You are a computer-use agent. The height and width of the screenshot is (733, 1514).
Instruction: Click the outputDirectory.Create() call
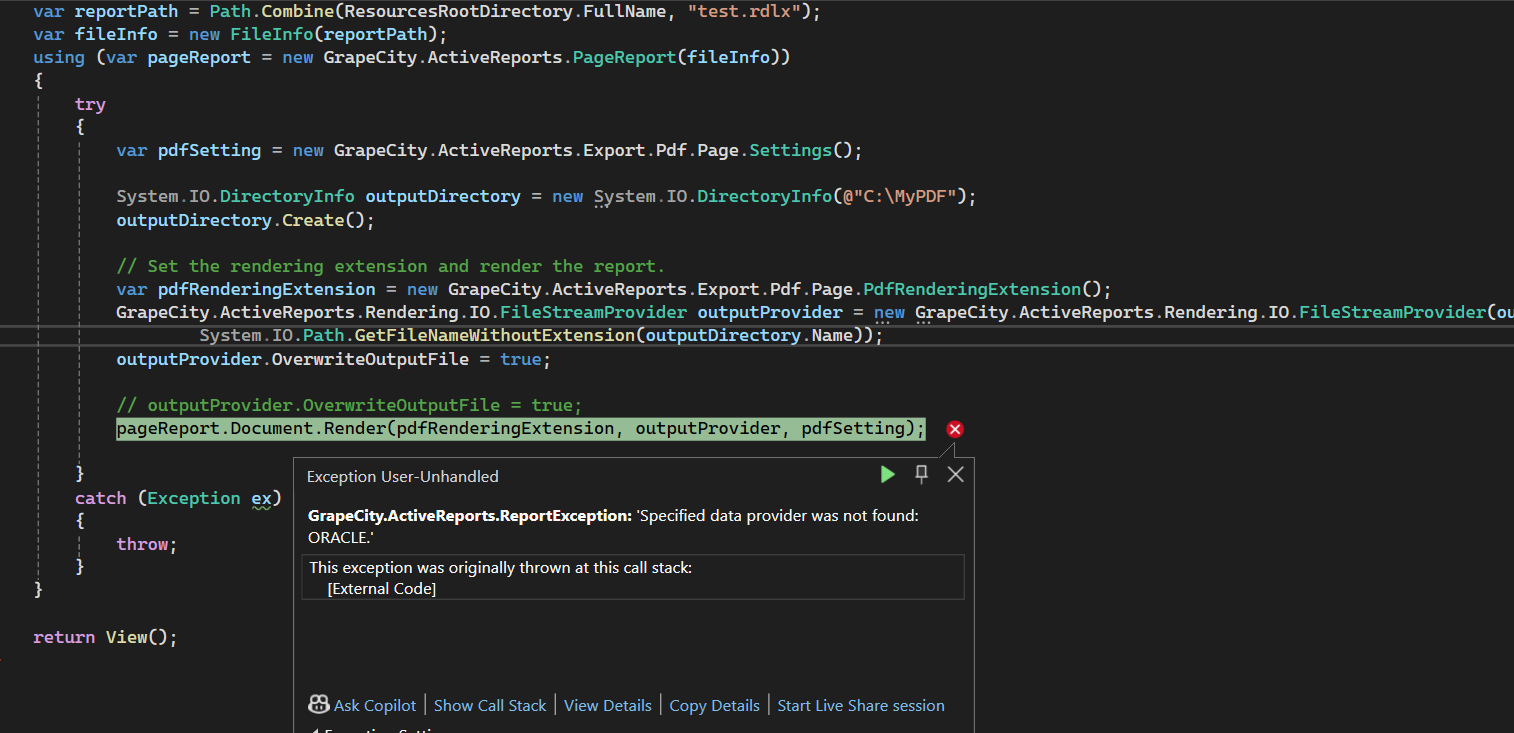(245, 220)
